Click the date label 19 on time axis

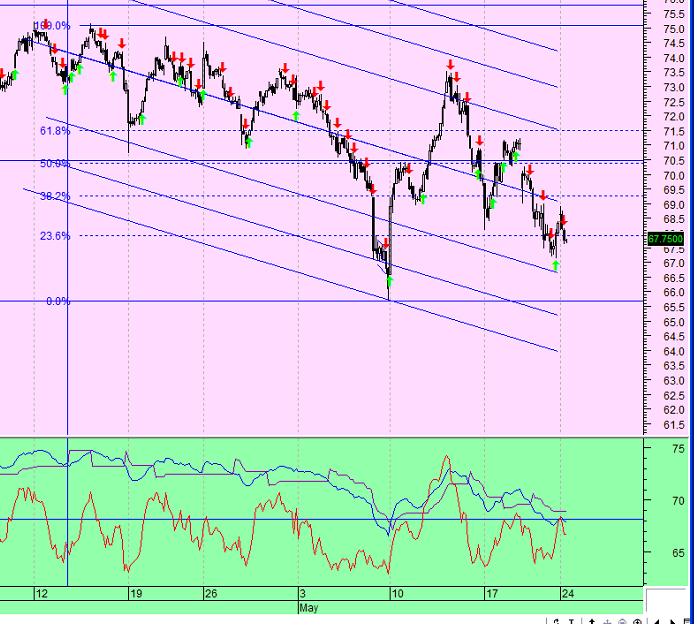point(136,594)
